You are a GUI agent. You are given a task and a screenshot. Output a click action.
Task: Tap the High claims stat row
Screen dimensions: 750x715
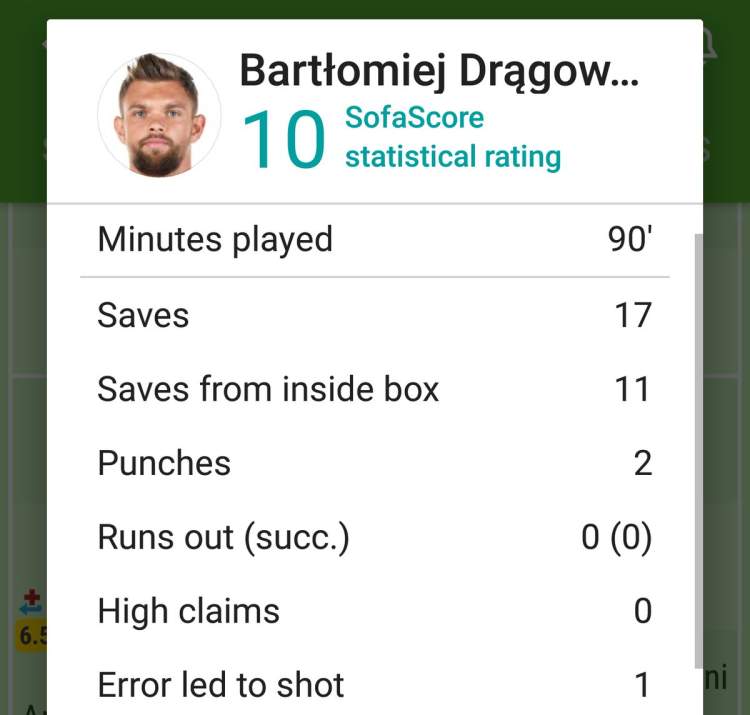pyautogui.click(x=375, y=611)
